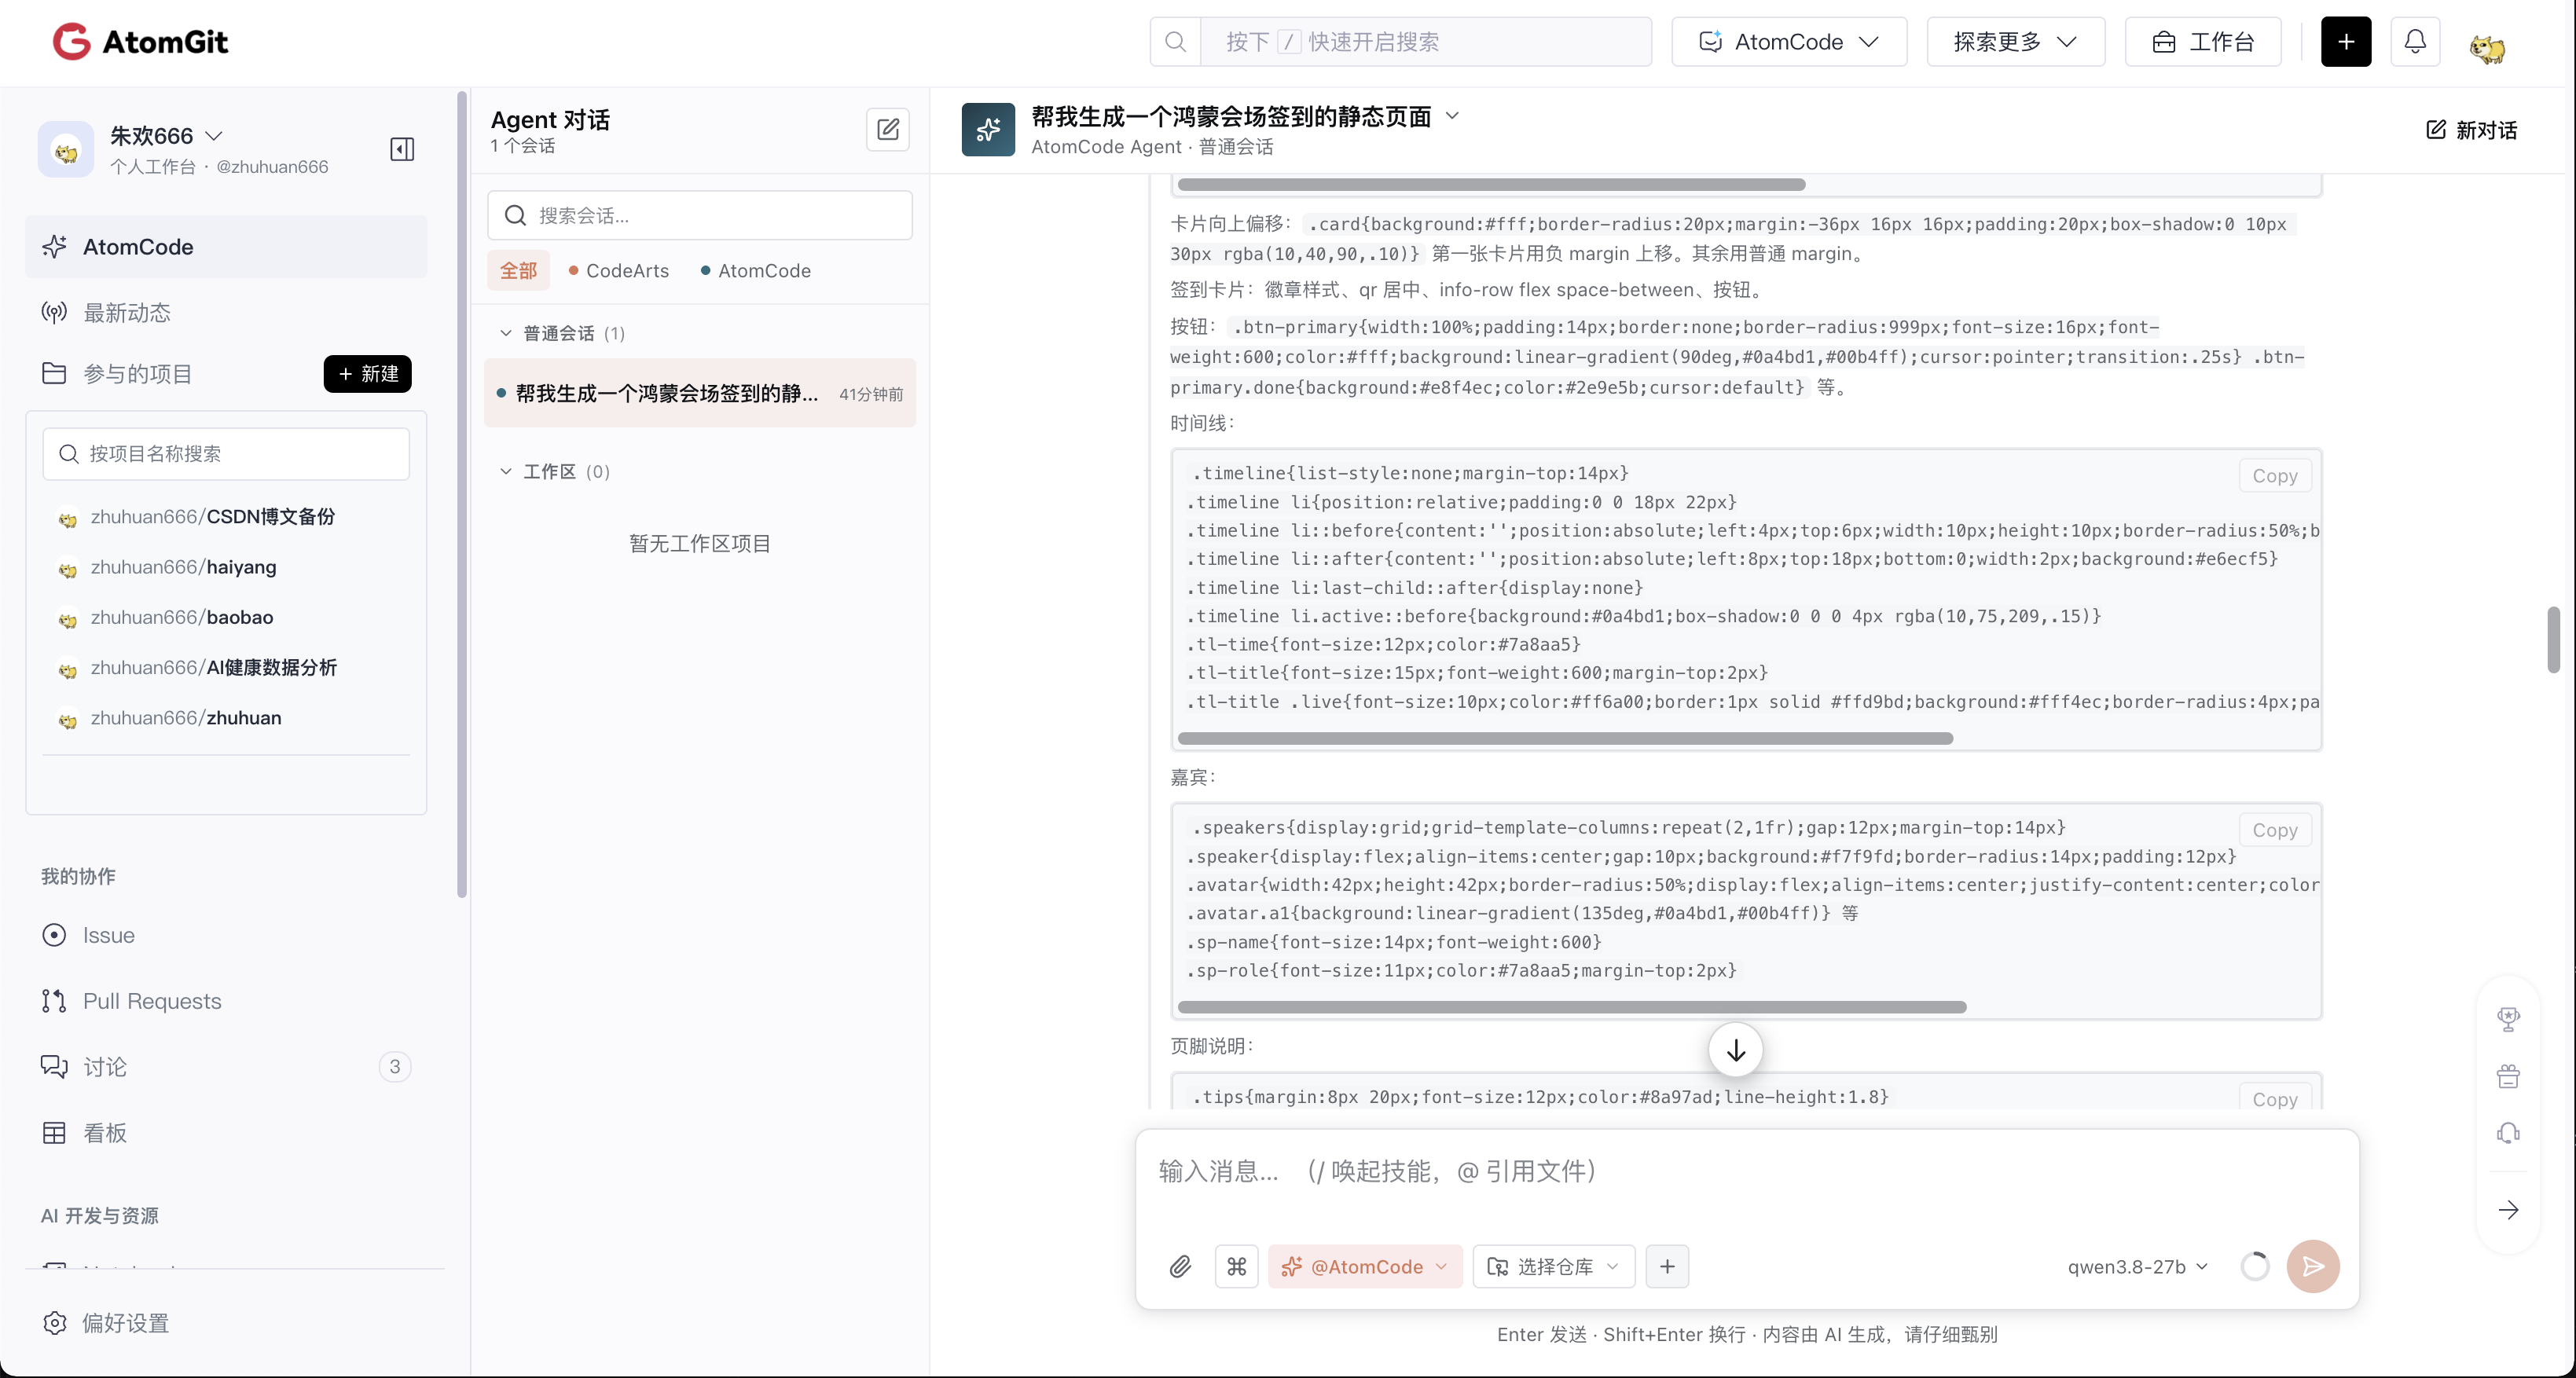The height and width of the screenshot is (1378, 2576).
Task: Expand the conversation title dropdown chevron
Action: point(1453,116)
